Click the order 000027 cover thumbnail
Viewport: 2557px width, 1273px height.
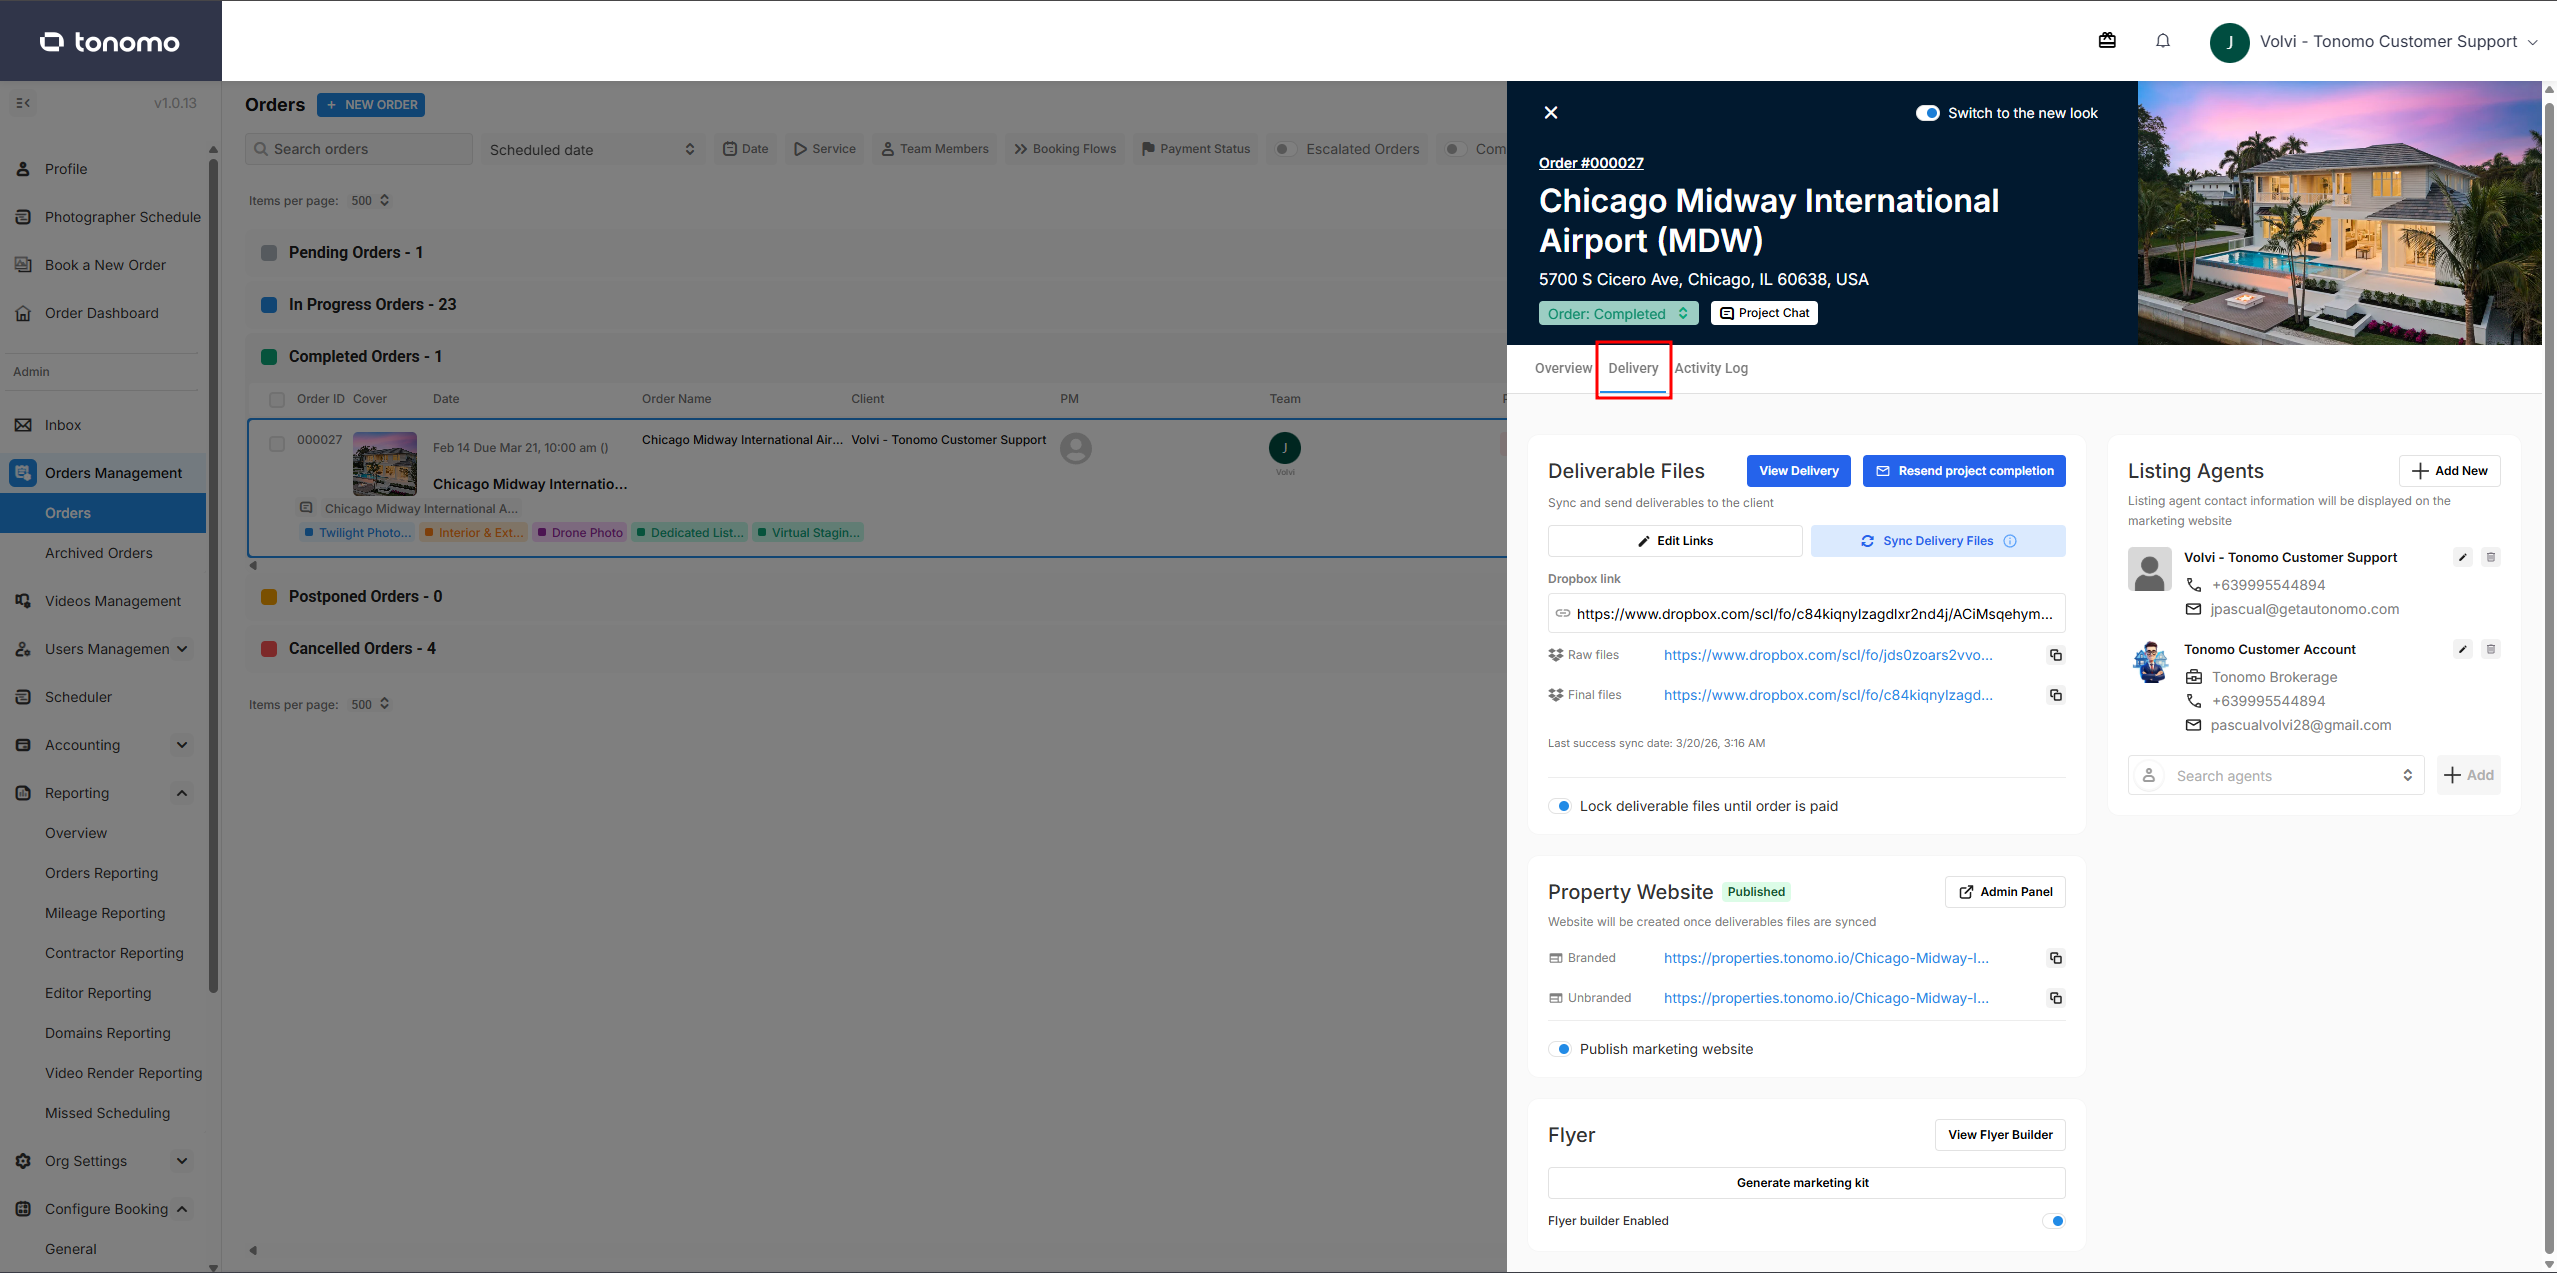click(385, 464)
